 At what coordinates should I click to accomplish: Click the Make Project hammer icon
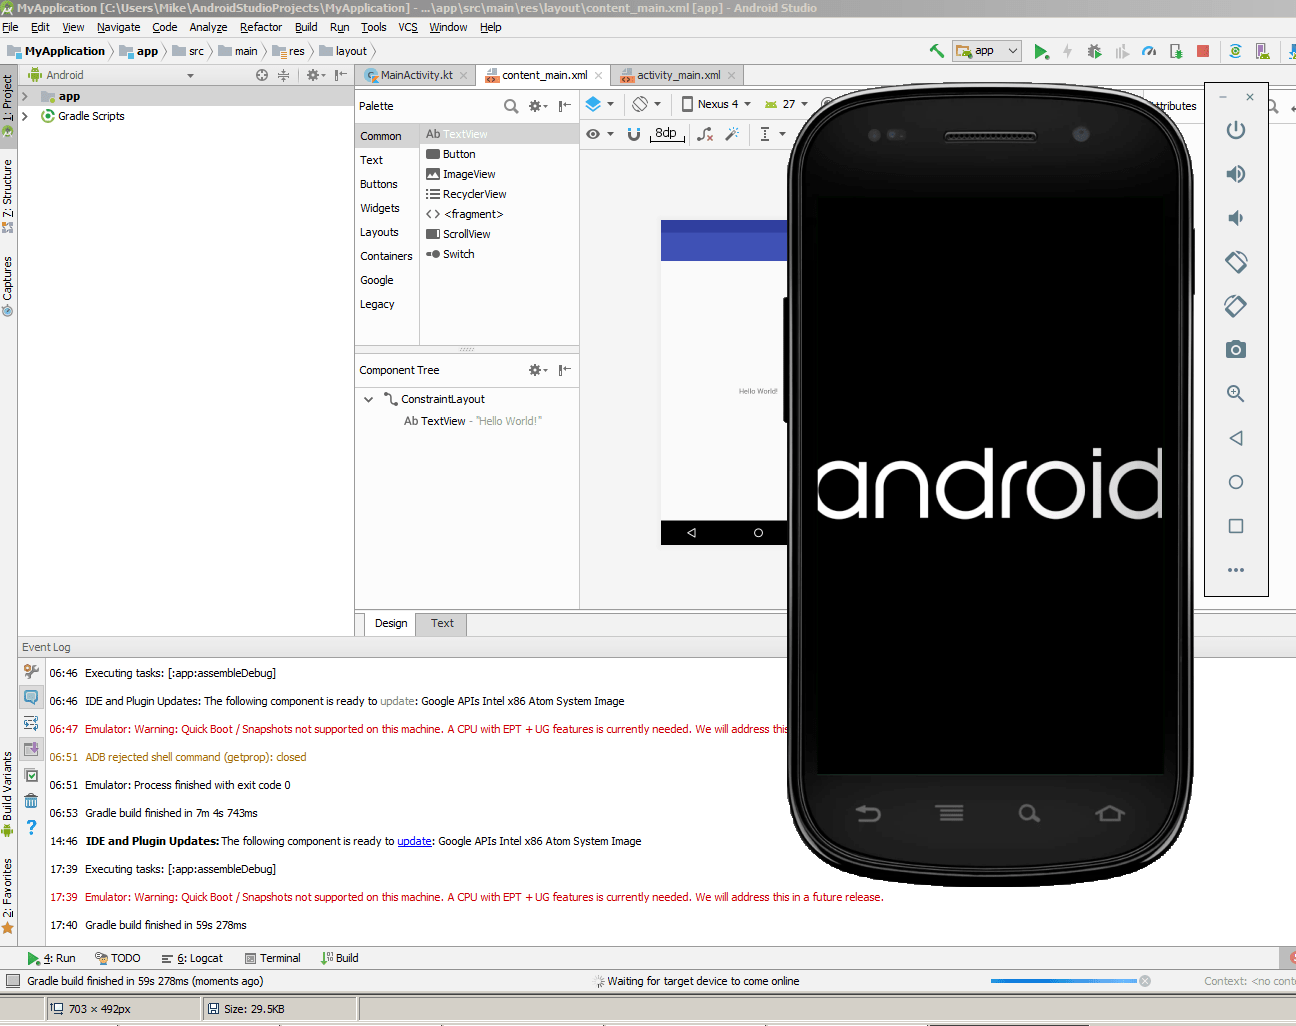coord(937,51)
